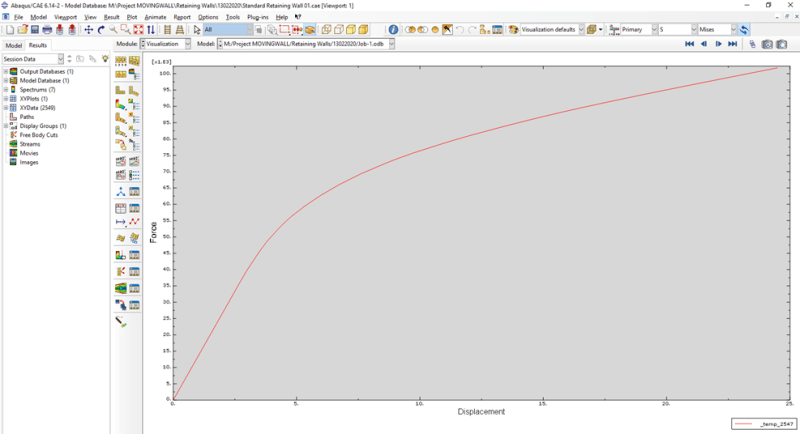The height and width of the screenshot is (434, 800).
Task: Expand the Model Database tree node
Action: click(6, 81)
